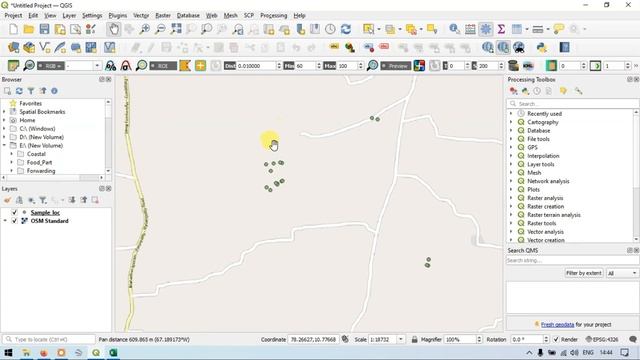Image resolution: width=640 pixels, height=360 pixels.
Task: Open layer styling panel in Layers
Action: [7, 200]
